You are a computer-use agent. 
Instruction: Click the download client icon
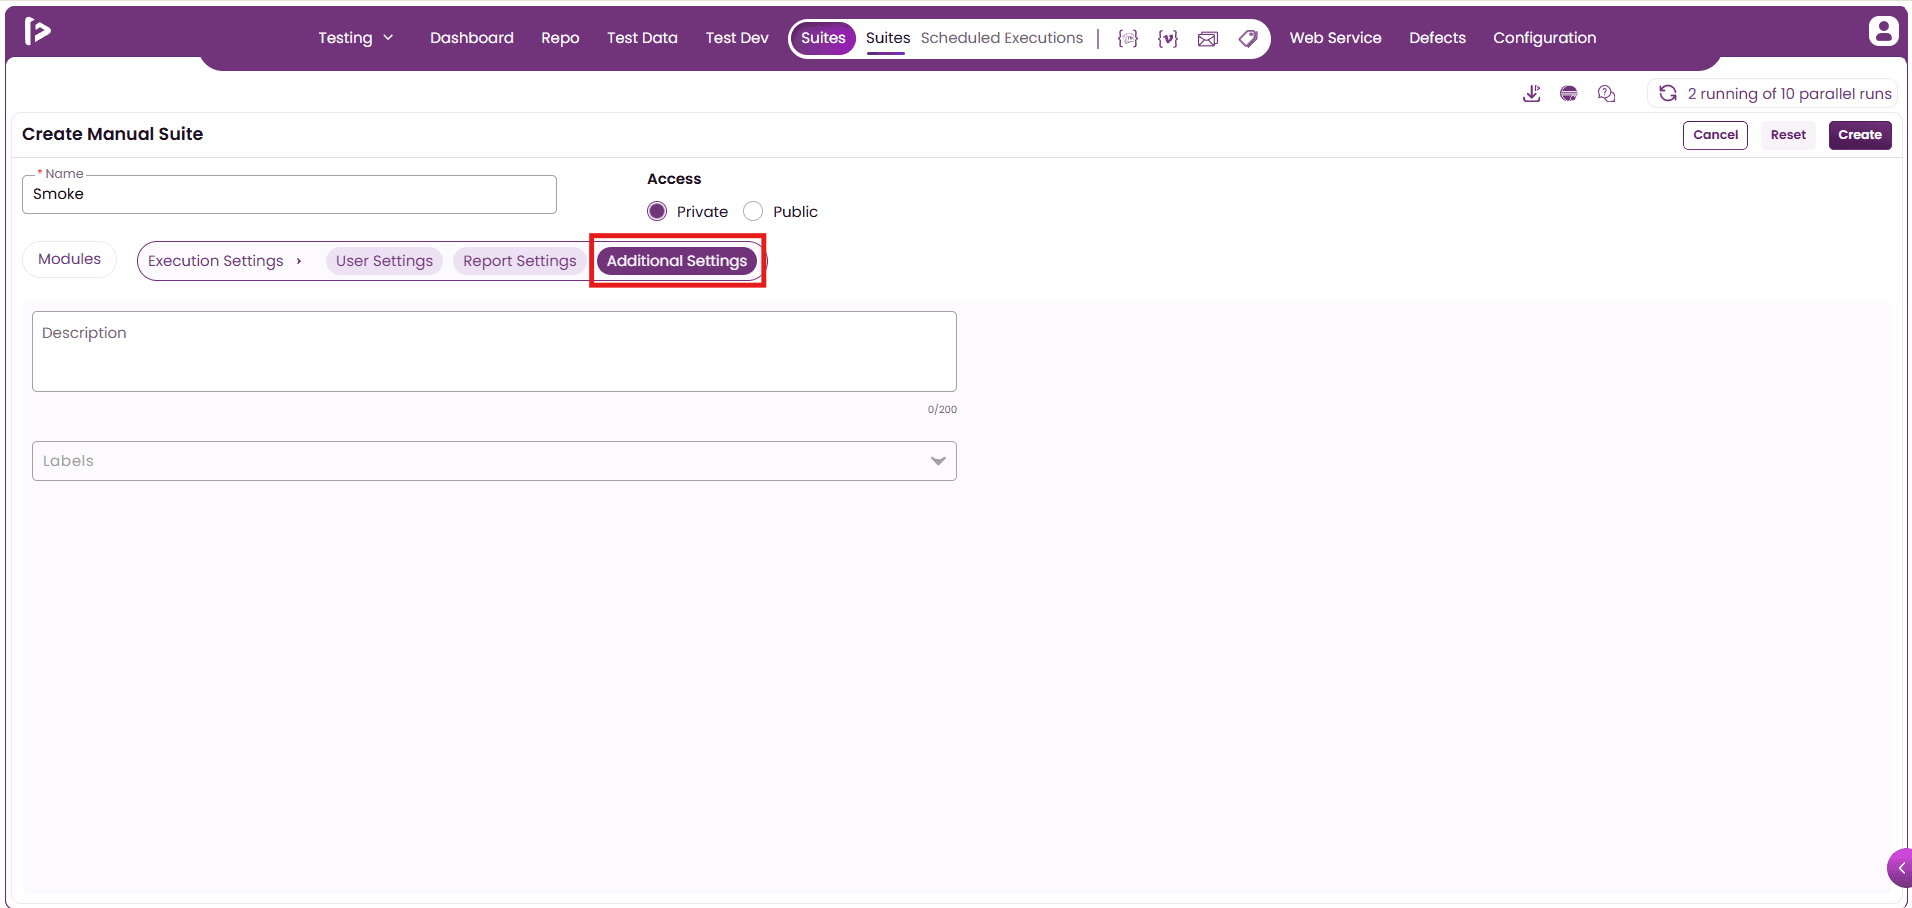click(x=1531, y=93)
